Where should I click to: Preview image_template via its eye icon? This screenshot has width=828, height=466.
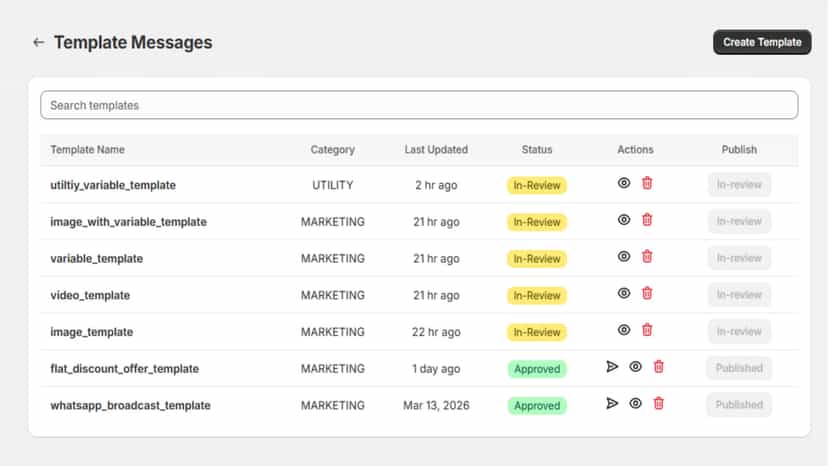click(624, 330)
